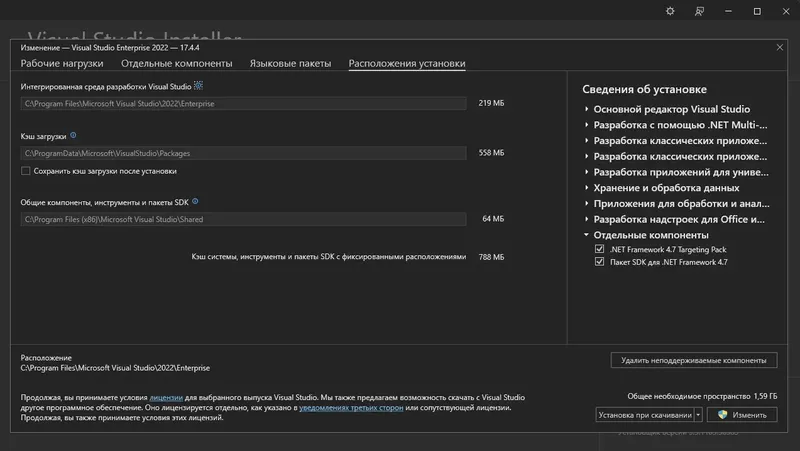Minimize the Visual Studio Installer window
Image resolution: width=800 pixels, height=451 pixels.
[728, 11]
